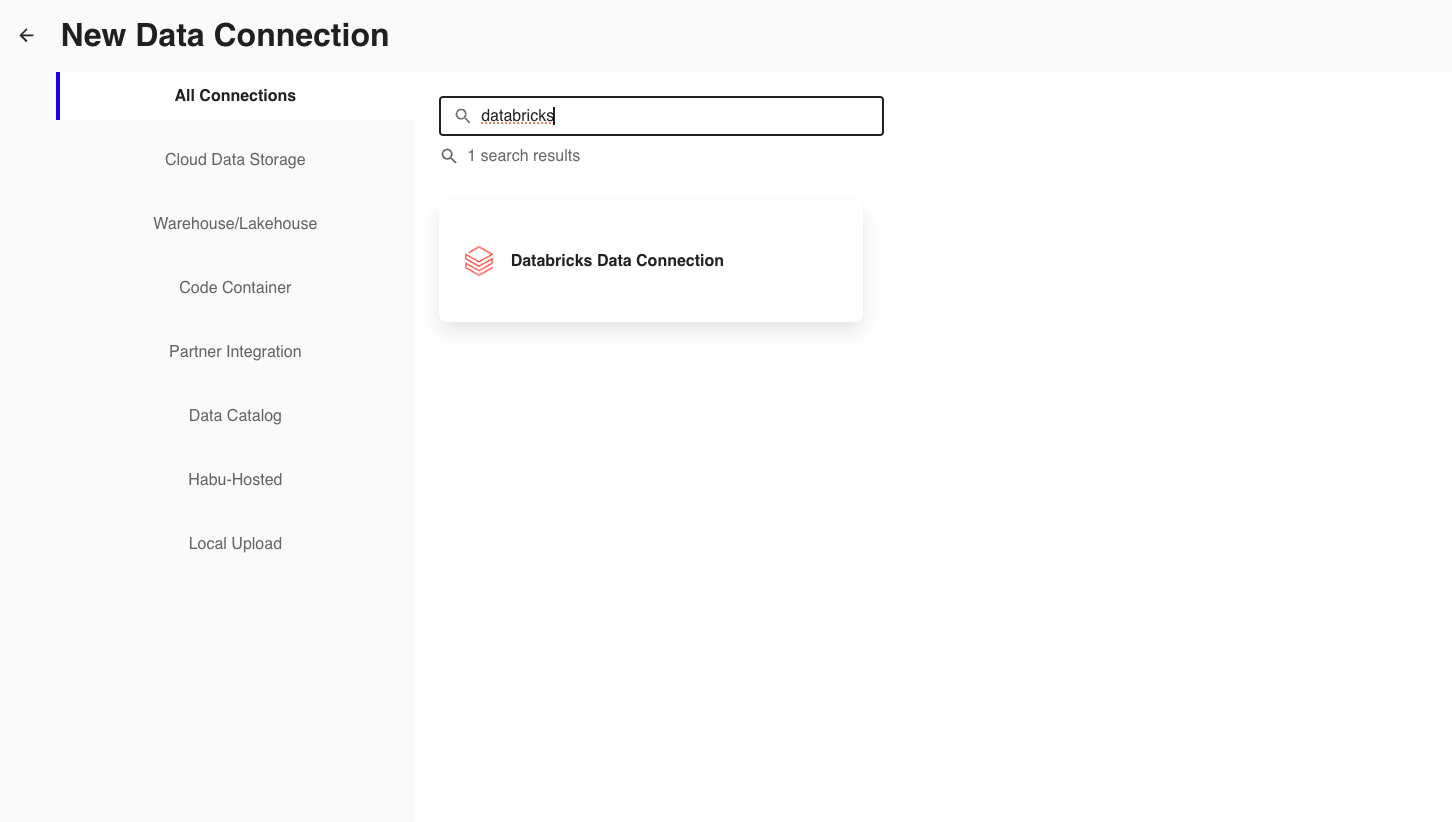Select the All Connections tab
1452x822 pixels.
pos(235,96)
